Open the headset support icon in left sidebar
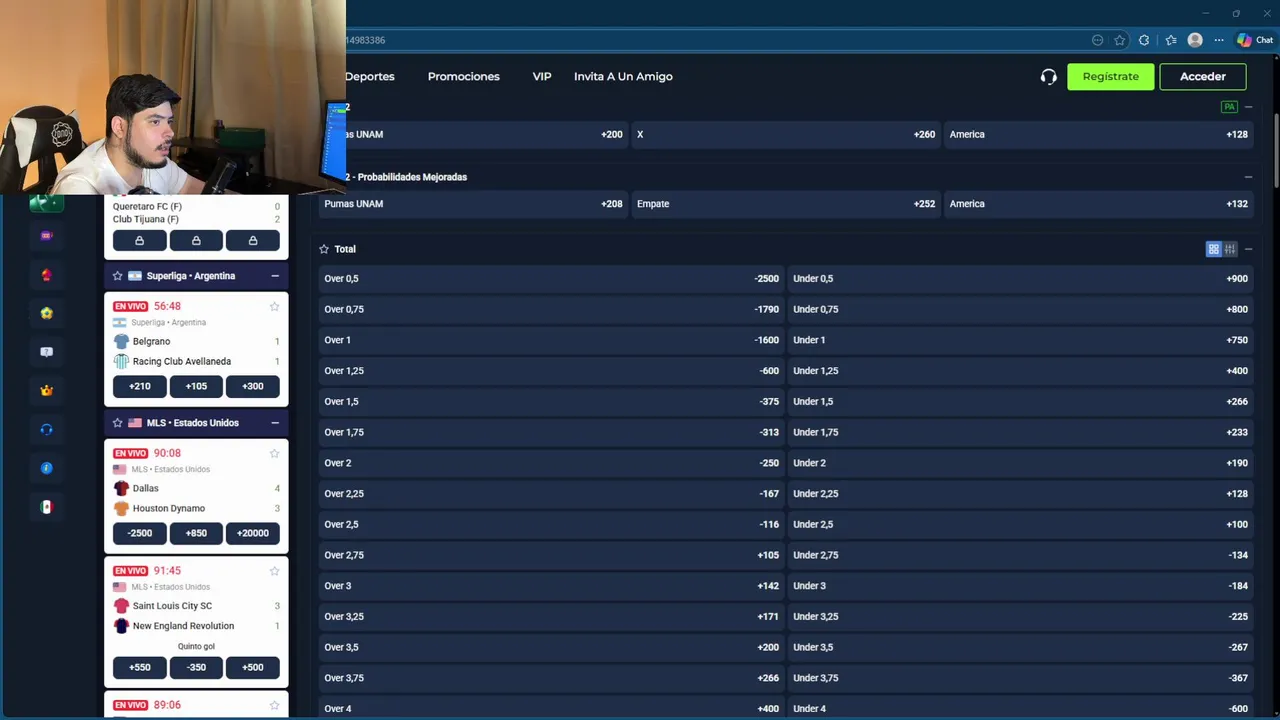The image size is (1280, 720). click(x=46, y=429)
